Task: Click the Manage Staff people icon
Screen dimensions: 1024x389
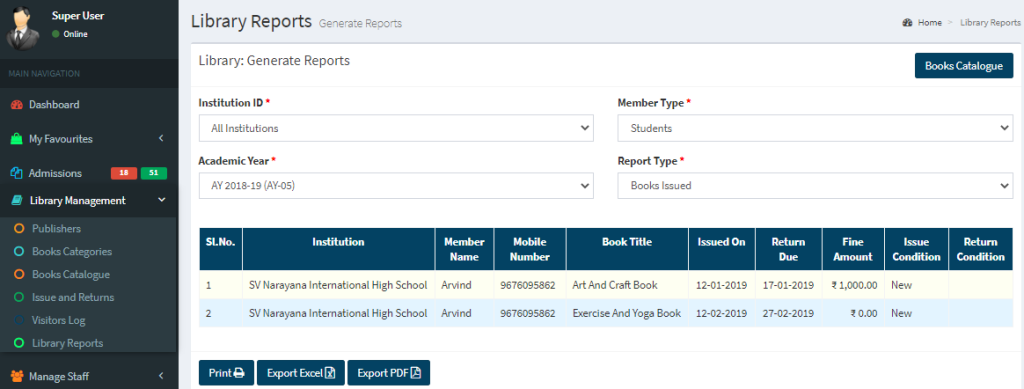Action: coord(17,377)
